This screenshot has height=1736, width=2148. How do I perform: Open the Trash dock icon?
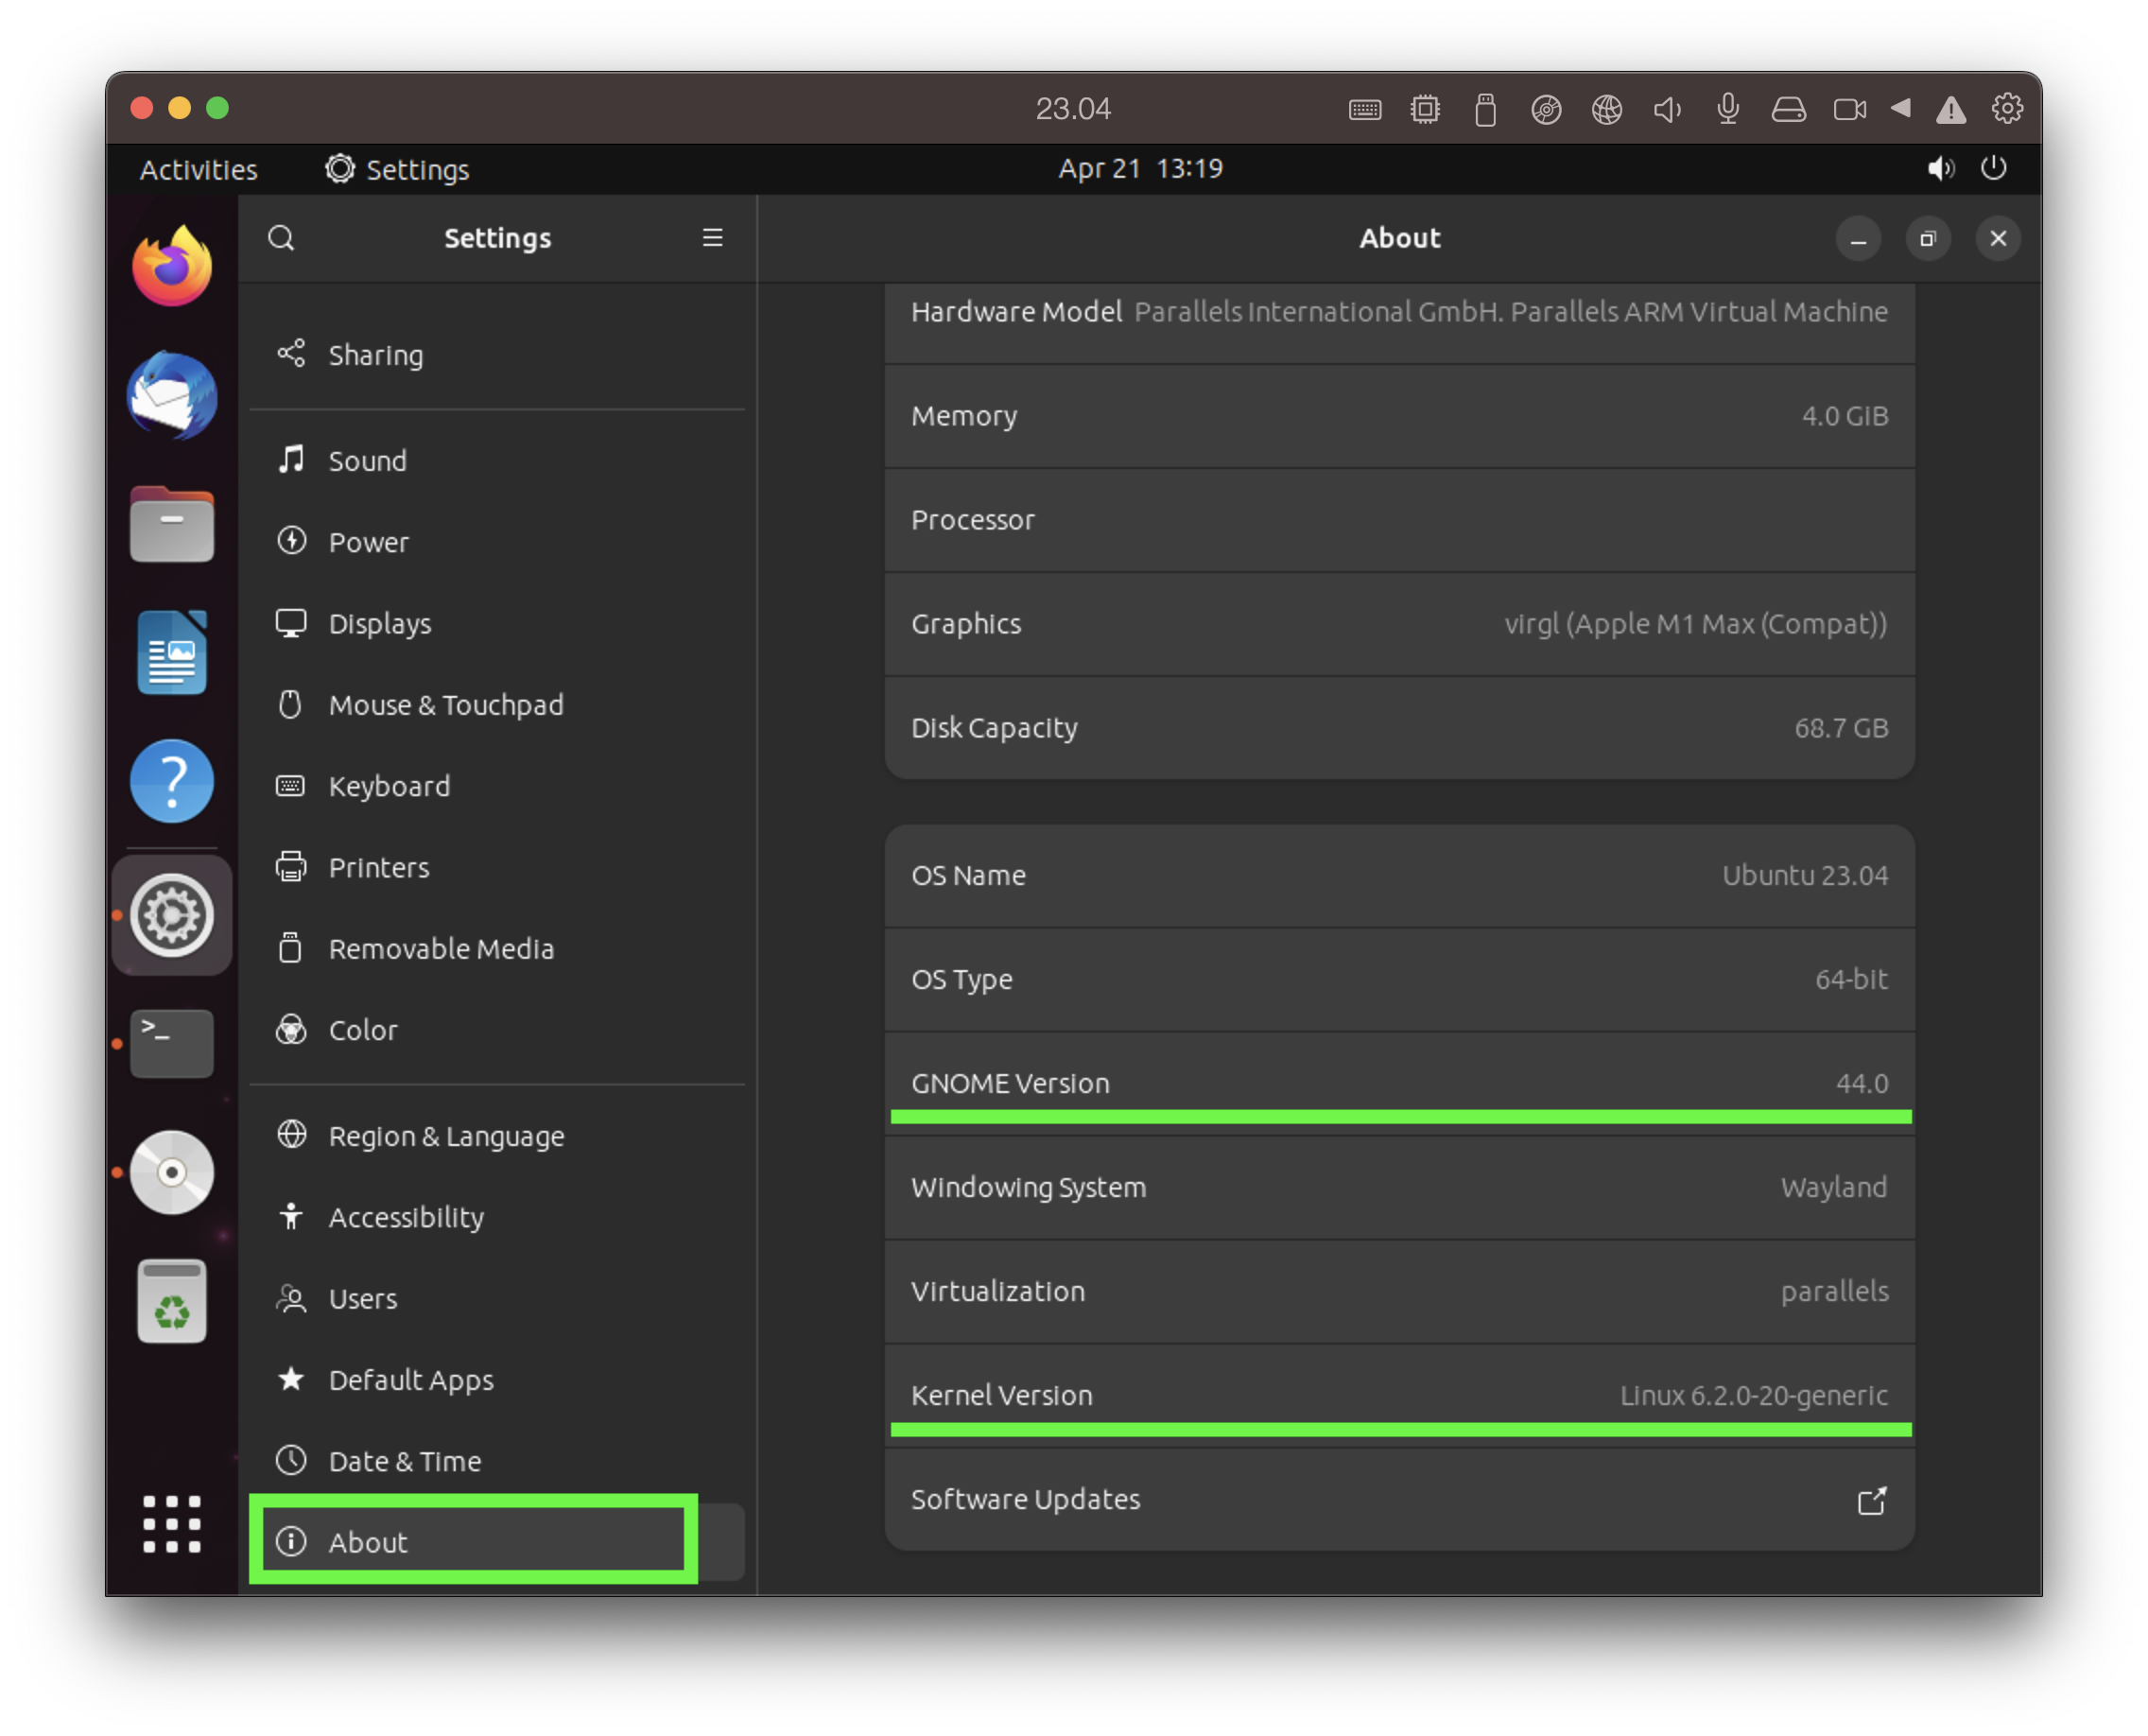[x=172, y=1300]
